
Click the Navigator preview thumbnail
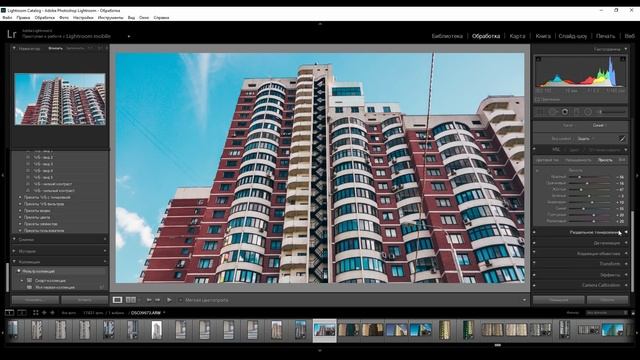(x=60, y=99)
